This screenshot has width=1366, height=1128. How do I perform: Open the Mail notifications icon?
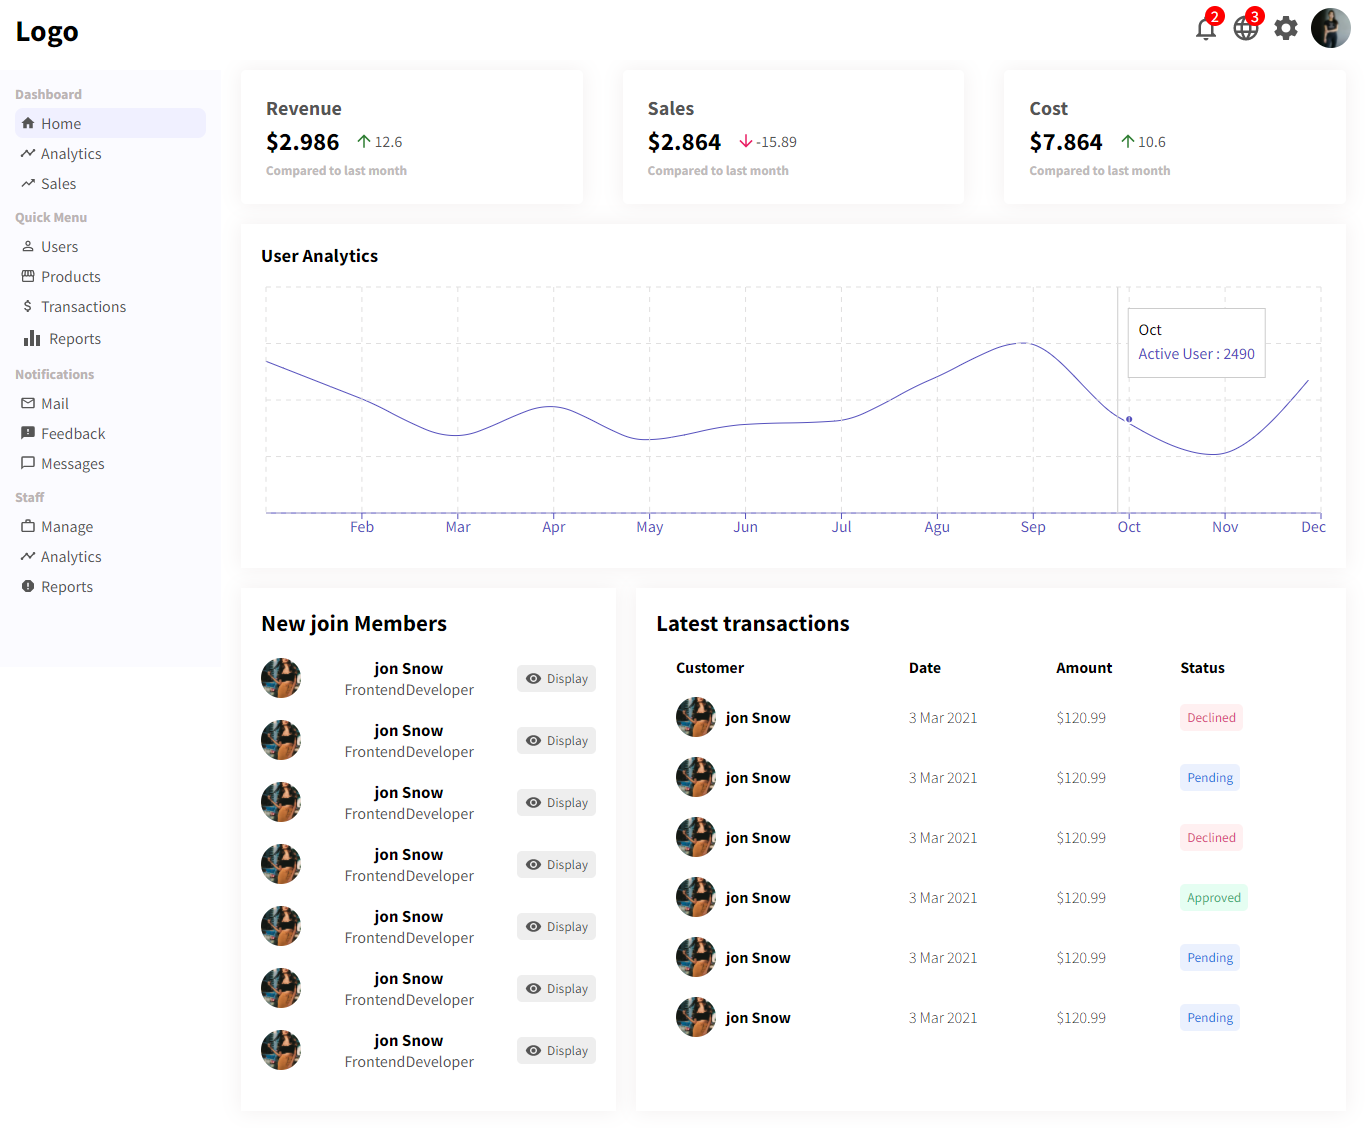click(28, 403)
